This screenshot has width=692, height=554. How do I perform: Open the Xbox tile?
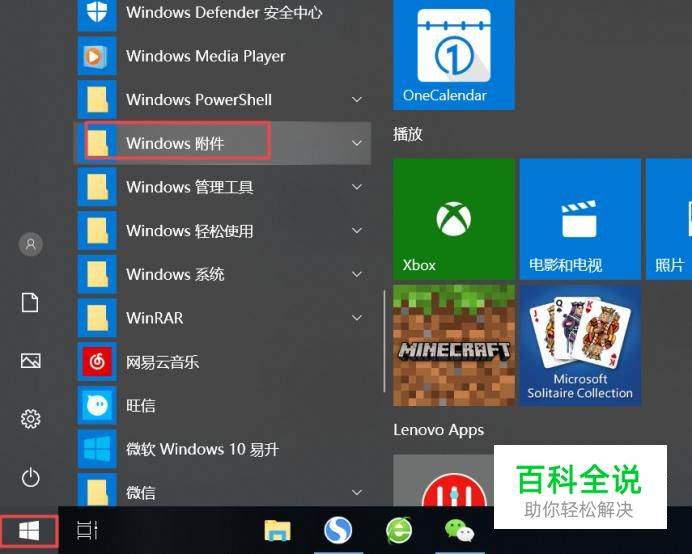(x=454, y=219)
